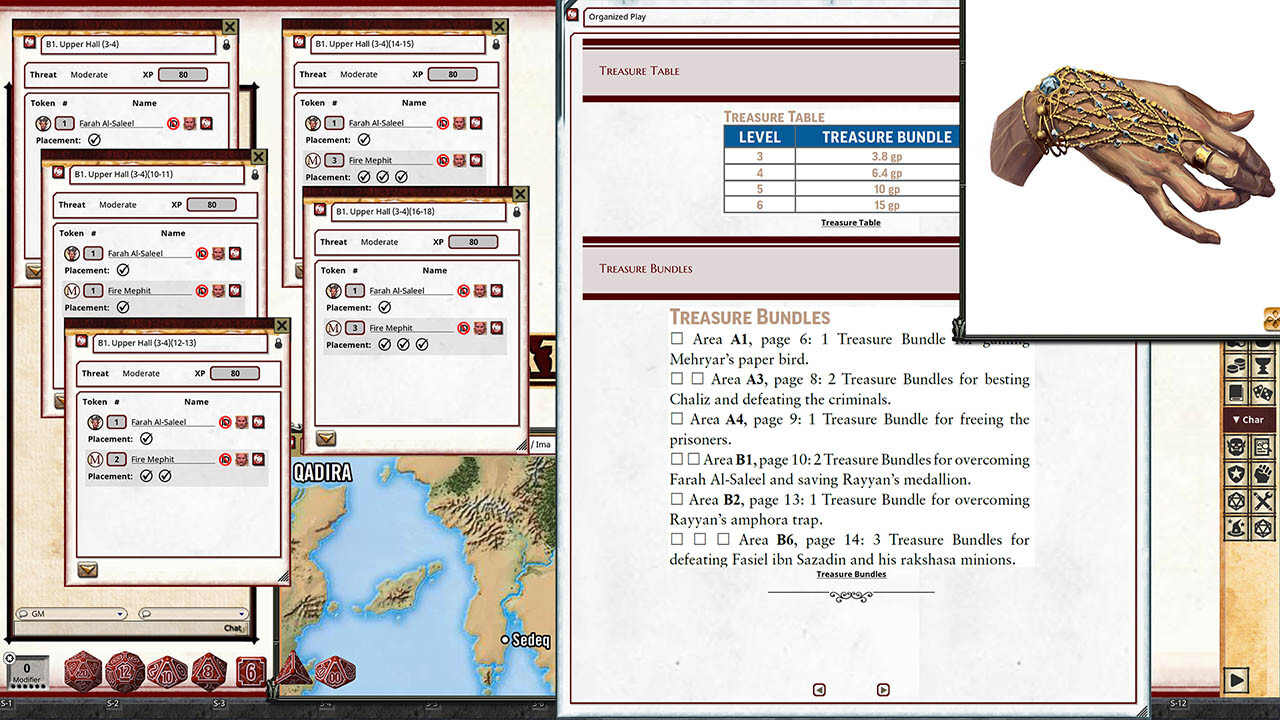The height and width of the screenshot is (720, 1280).
Task: Check the Treasure Bundle box for Area A1
Action: coord(676,339)
